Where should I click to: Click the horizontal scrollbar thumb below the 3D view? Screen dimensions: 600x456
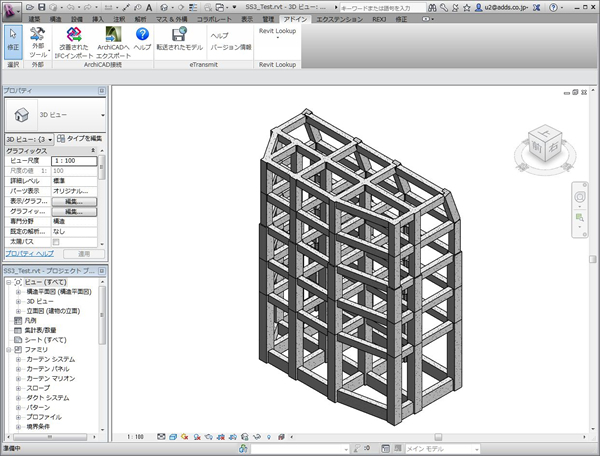(x=439, y=436)
